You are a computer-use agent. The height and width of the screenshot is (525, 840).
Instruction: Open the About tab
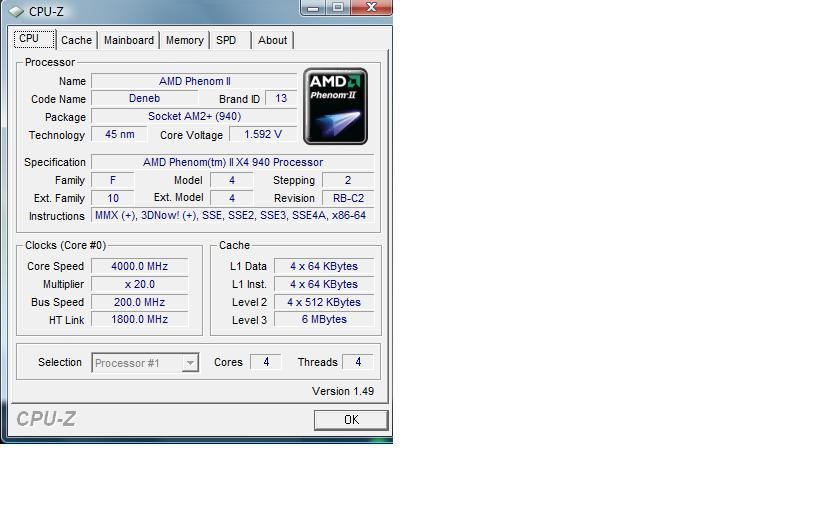tap(272, 40)
